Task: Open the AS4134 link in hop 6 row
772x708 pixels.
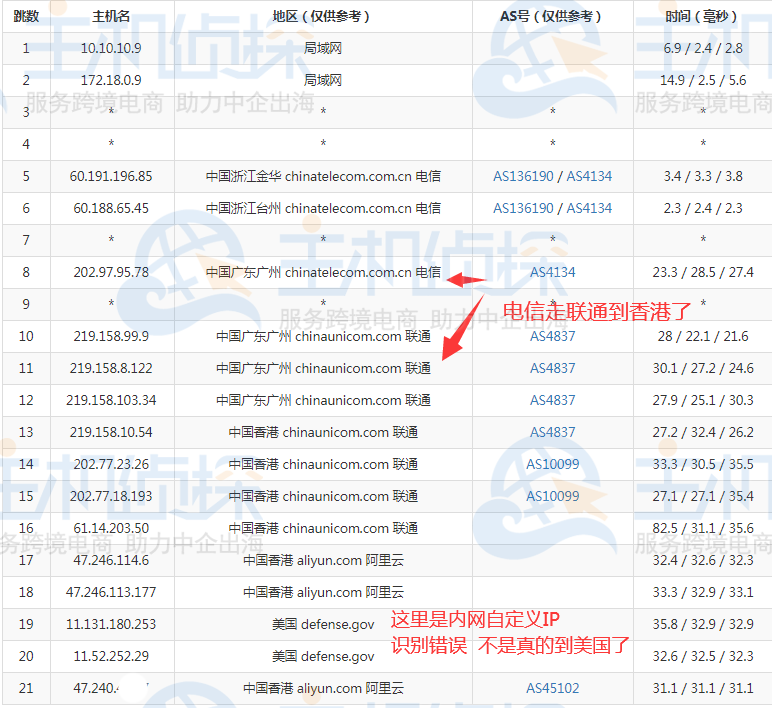Action: click(x=589, y=208)
